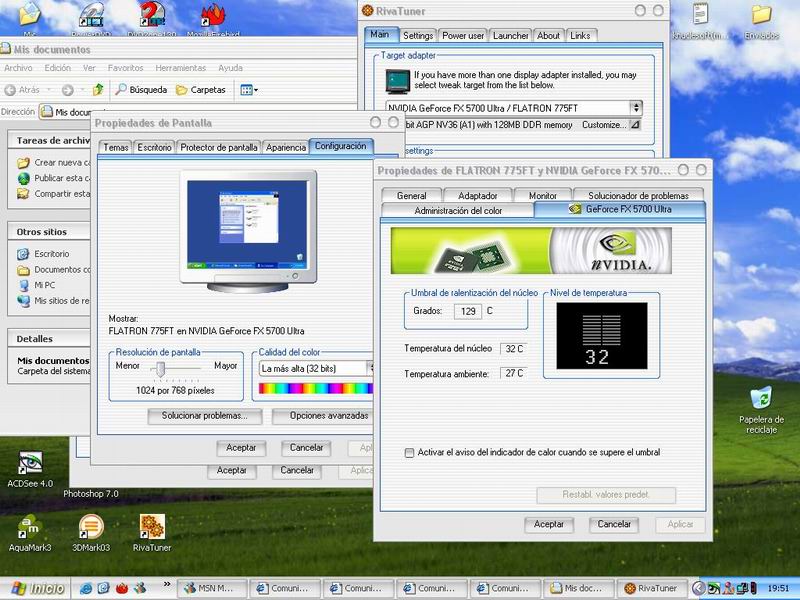Go up one folder in Mis documentos

(98, 90)
